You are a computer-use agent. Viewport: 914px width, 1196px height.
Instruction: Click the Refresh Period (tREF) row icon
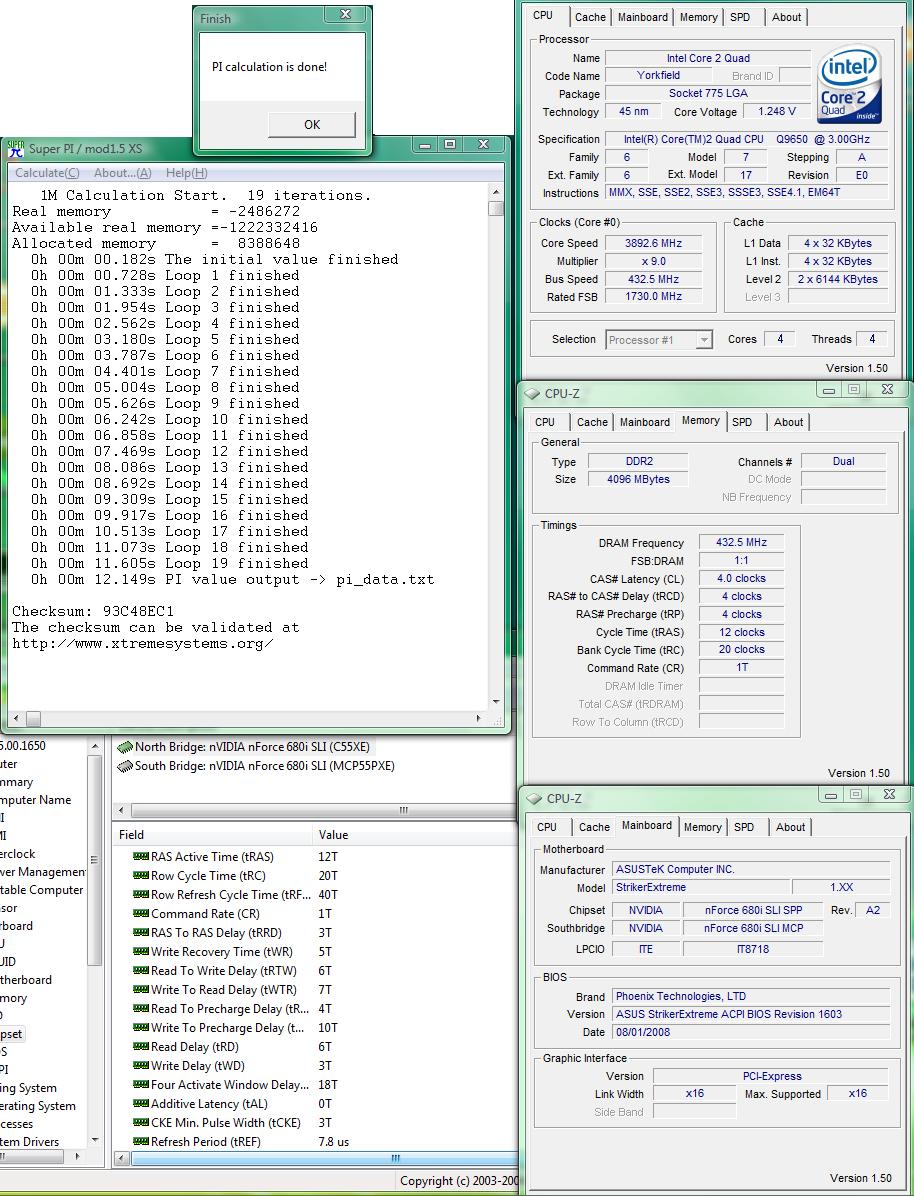tap(140, 1142)
